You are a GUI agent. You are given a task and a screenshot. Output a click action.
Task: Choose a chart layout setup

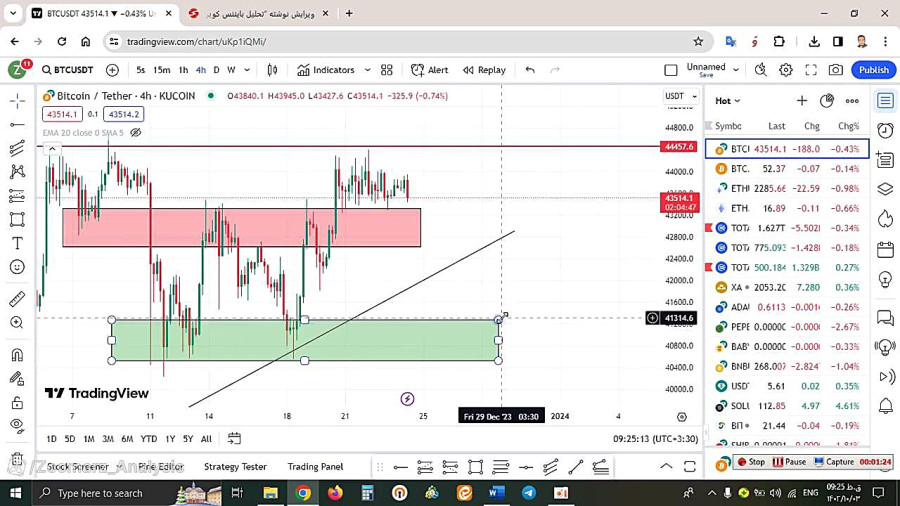click(670, 70)
